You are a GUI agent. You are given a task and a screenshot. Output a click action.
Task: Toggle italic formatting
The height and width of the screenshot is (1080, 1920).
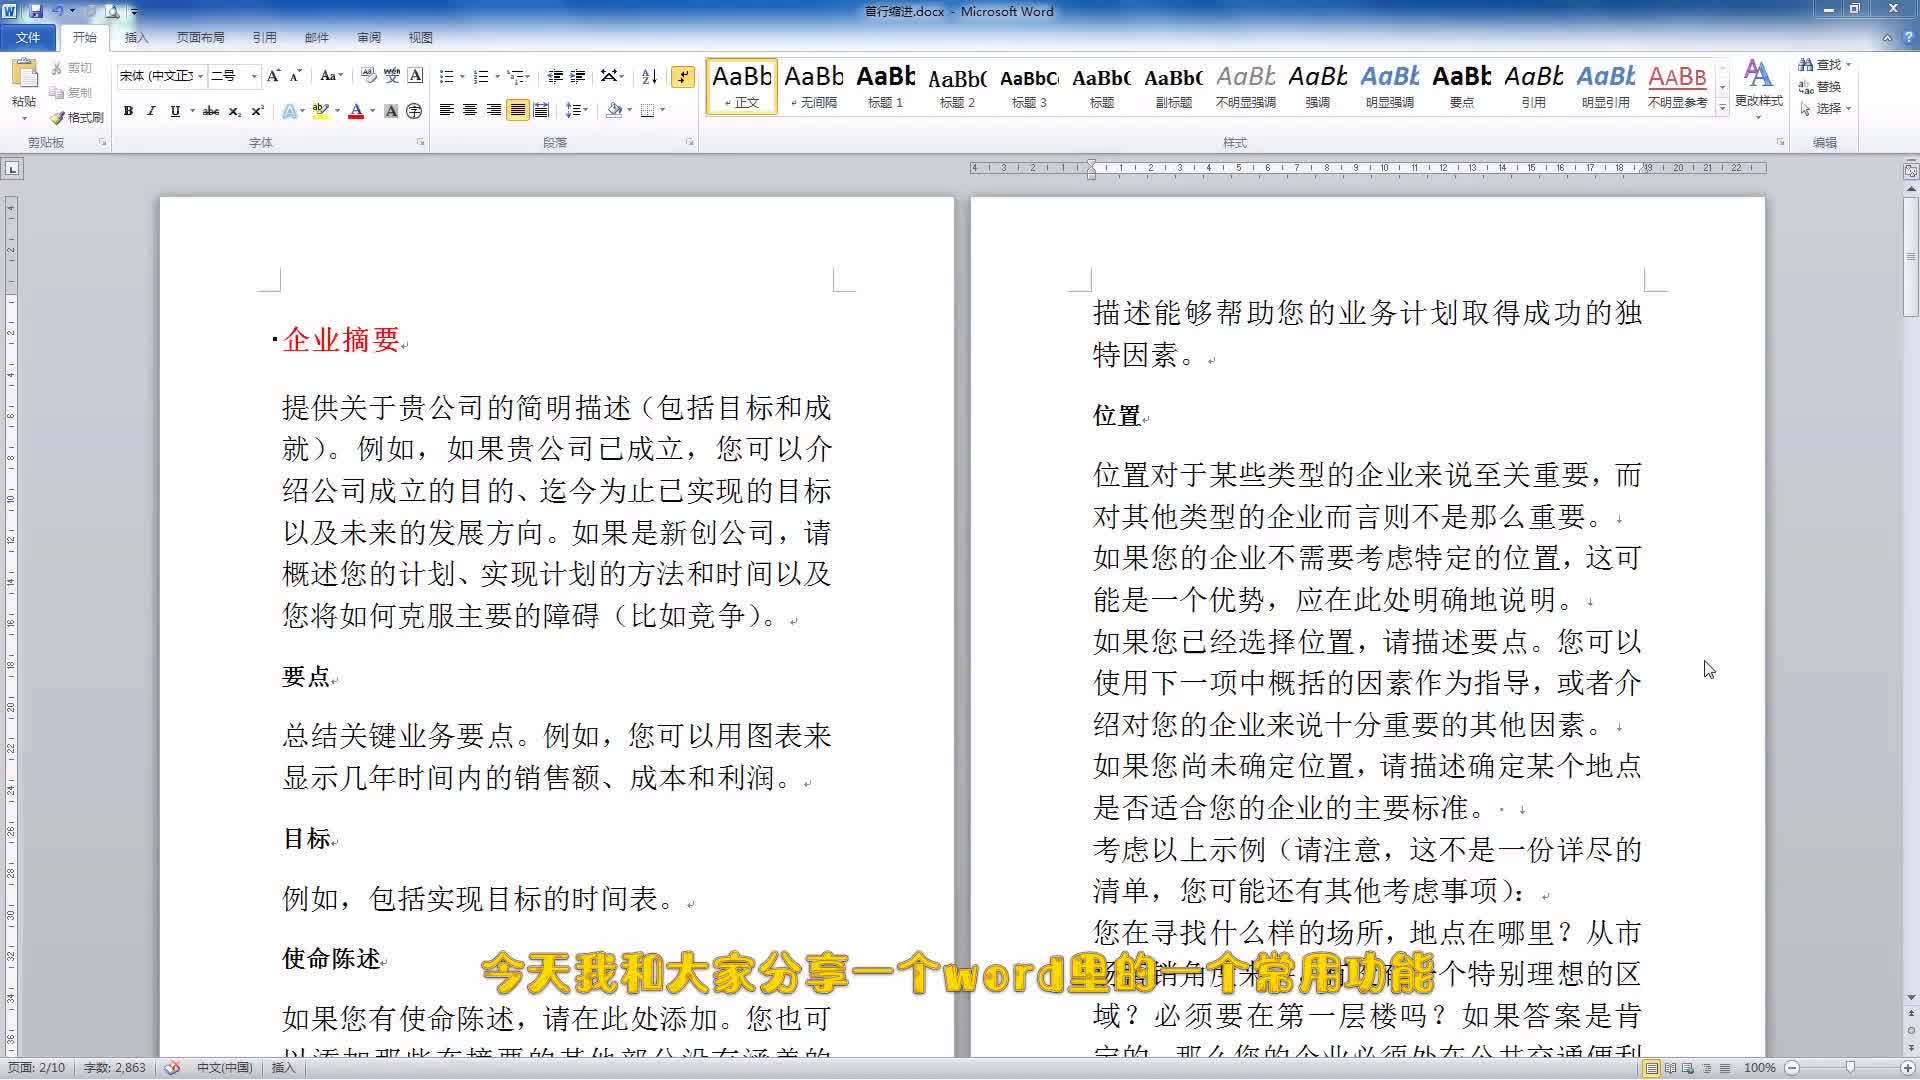tap(150, 111)
